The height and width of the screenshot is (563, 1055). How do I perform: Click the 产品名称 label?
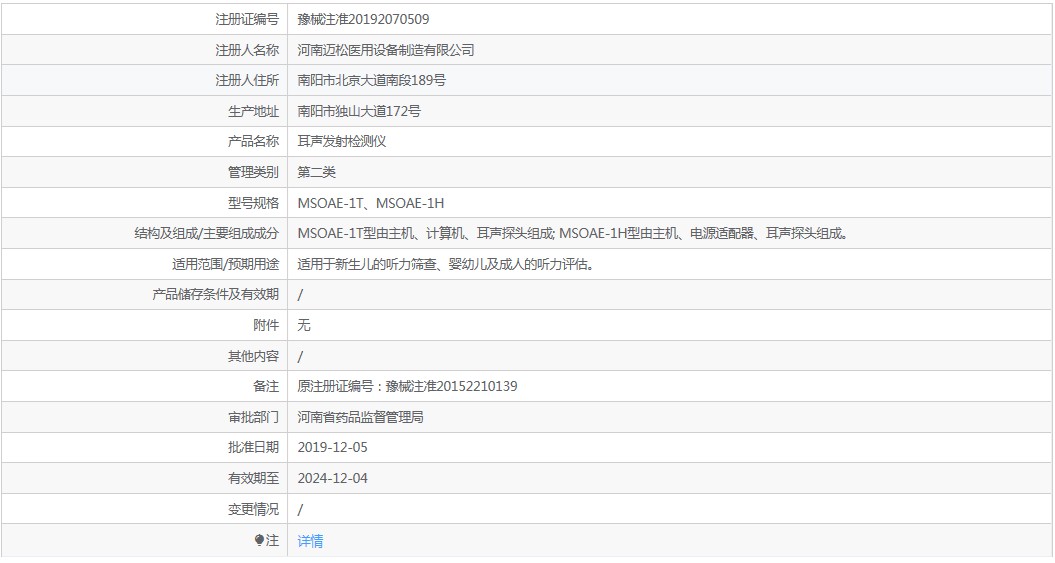click(254, 141)
